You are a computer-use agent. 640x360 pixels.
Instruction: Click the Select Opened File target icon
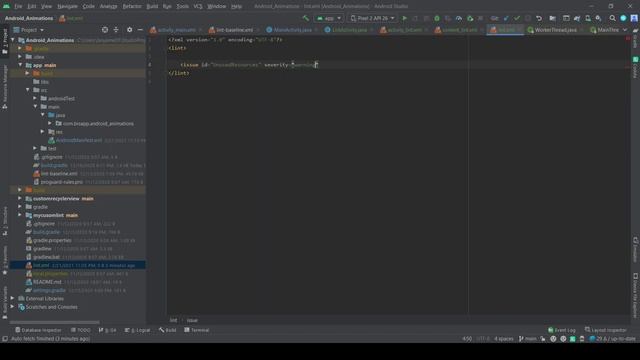tap(105, 30)
